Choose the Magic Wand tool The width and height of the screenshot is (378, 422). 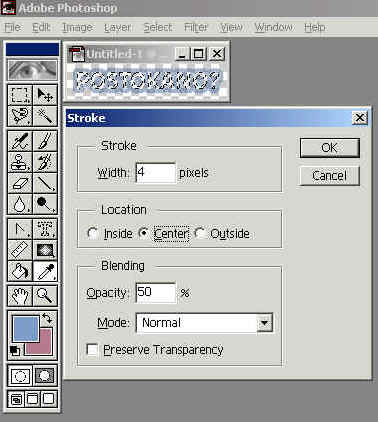coord(45,116)
